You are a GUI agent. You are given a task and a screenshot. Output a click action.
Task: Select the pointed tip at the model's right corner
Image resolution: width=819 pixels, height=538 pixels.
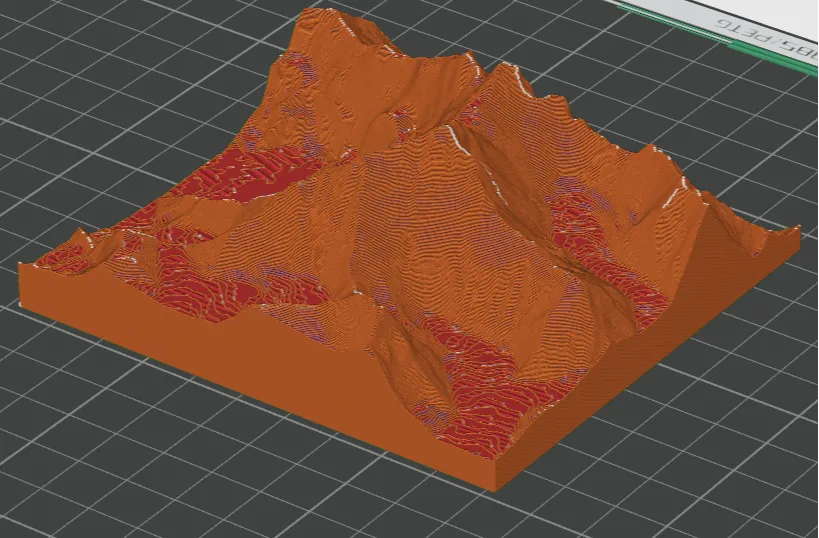pos(797,228)
